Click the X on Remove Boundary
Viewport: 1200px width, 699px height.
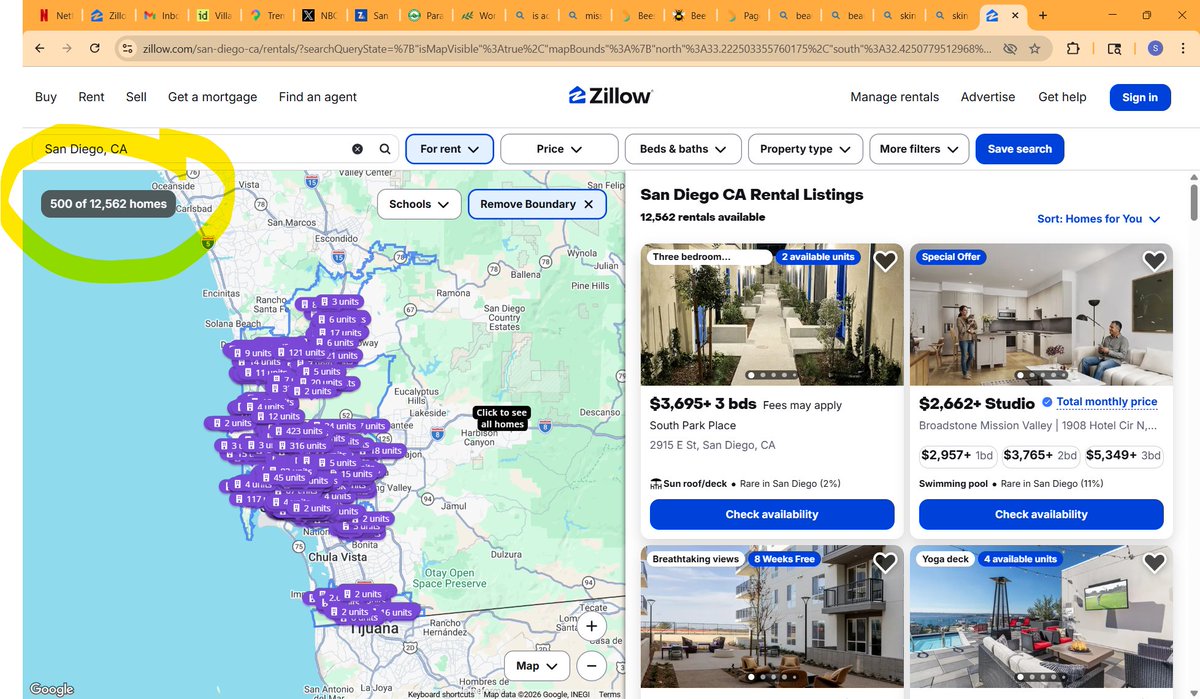(x=589, y=204)
